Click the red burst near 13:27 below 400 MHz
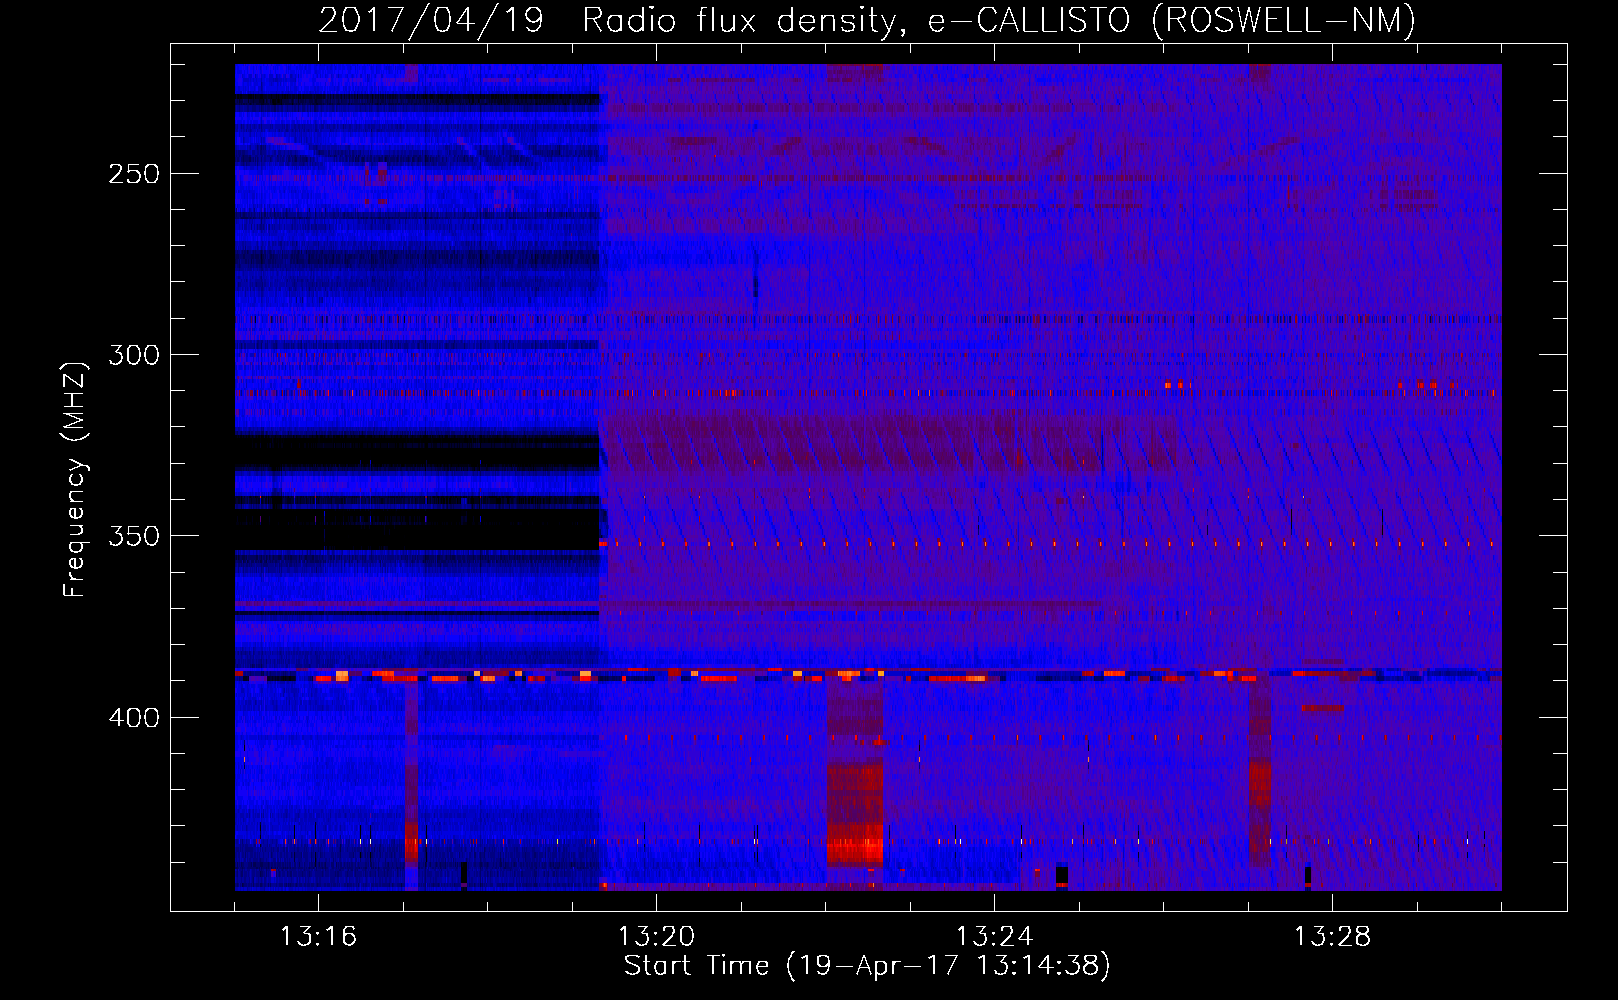The height and width of the screenshot is (1000, 1618). click(x=1260, y=785)
